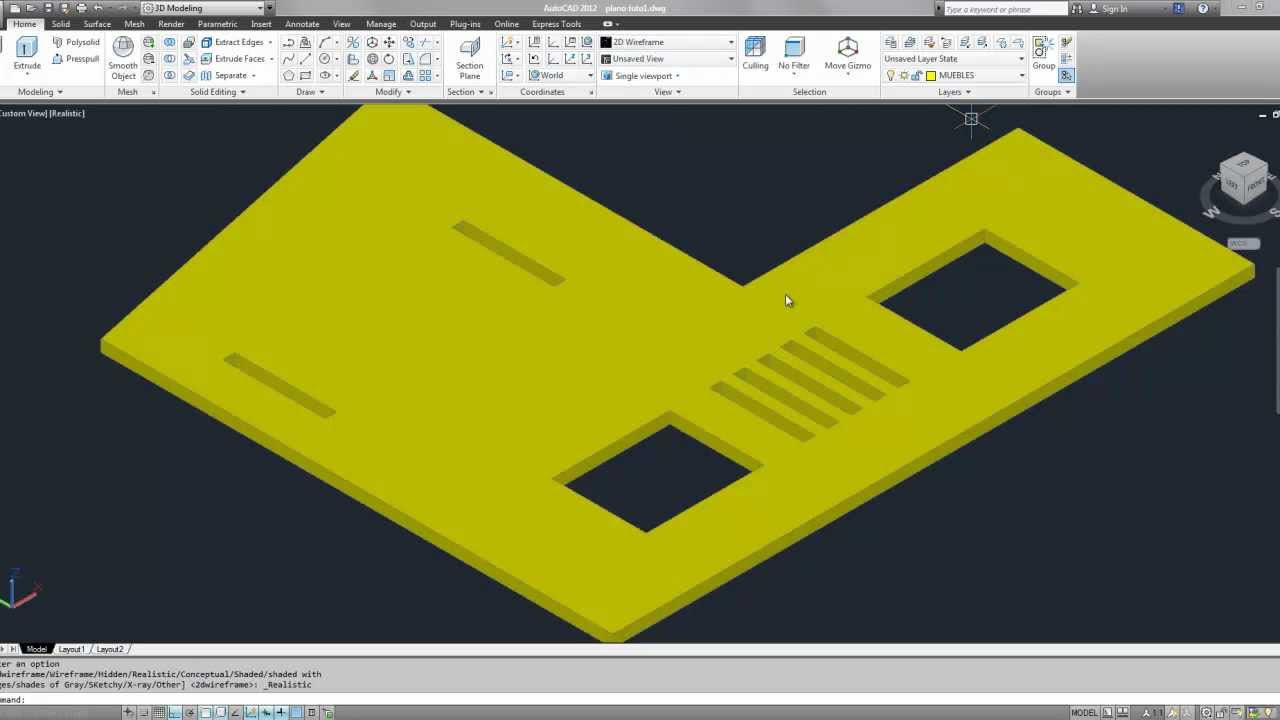This screenshot has width=1280, height=720.
Task: Click the yellow MUEBLES layer color swatch
Action: tap(931, 76)
